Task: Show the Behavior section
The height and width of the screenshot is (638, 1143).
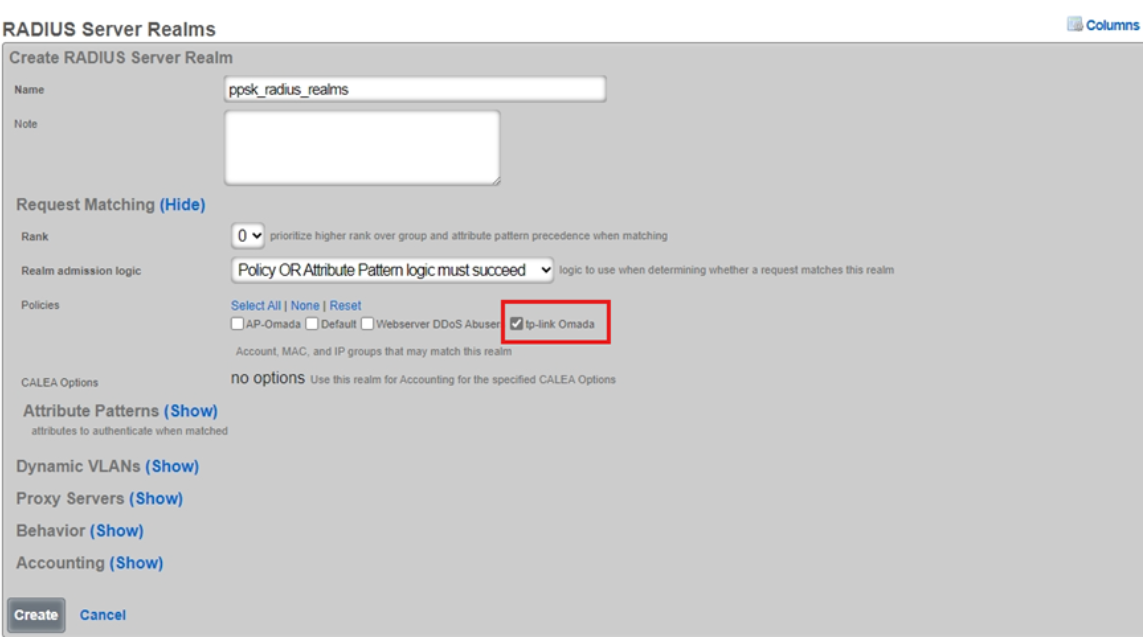Action: (x=117, y=531)
